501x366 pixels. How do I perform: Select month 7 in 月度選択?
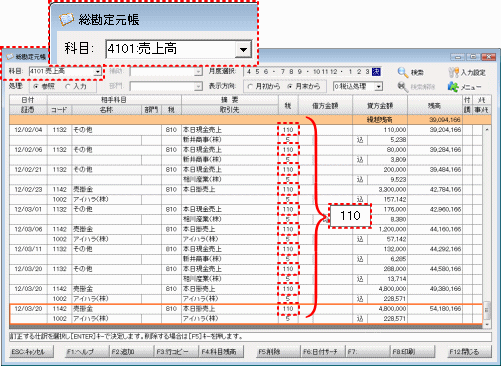click(283, 71)
